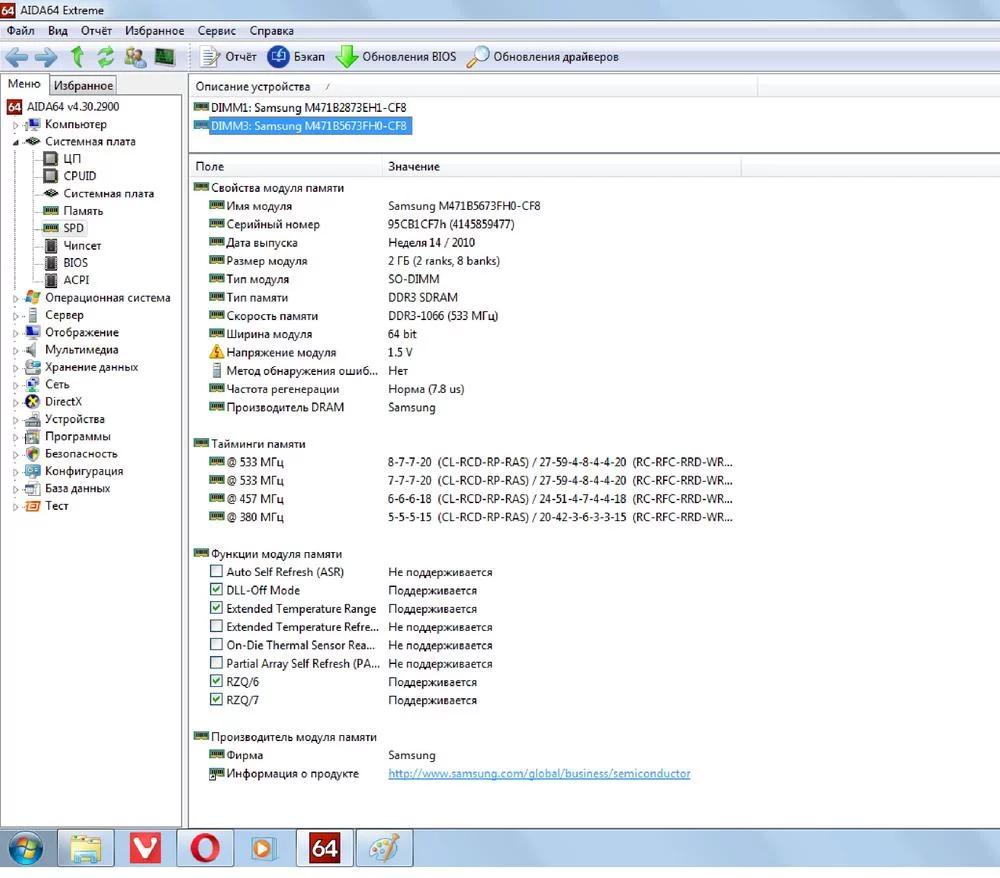Expand the Компьютер tree node
Image resolution: width=1000 pixels, height=878 pixels.
15,125
